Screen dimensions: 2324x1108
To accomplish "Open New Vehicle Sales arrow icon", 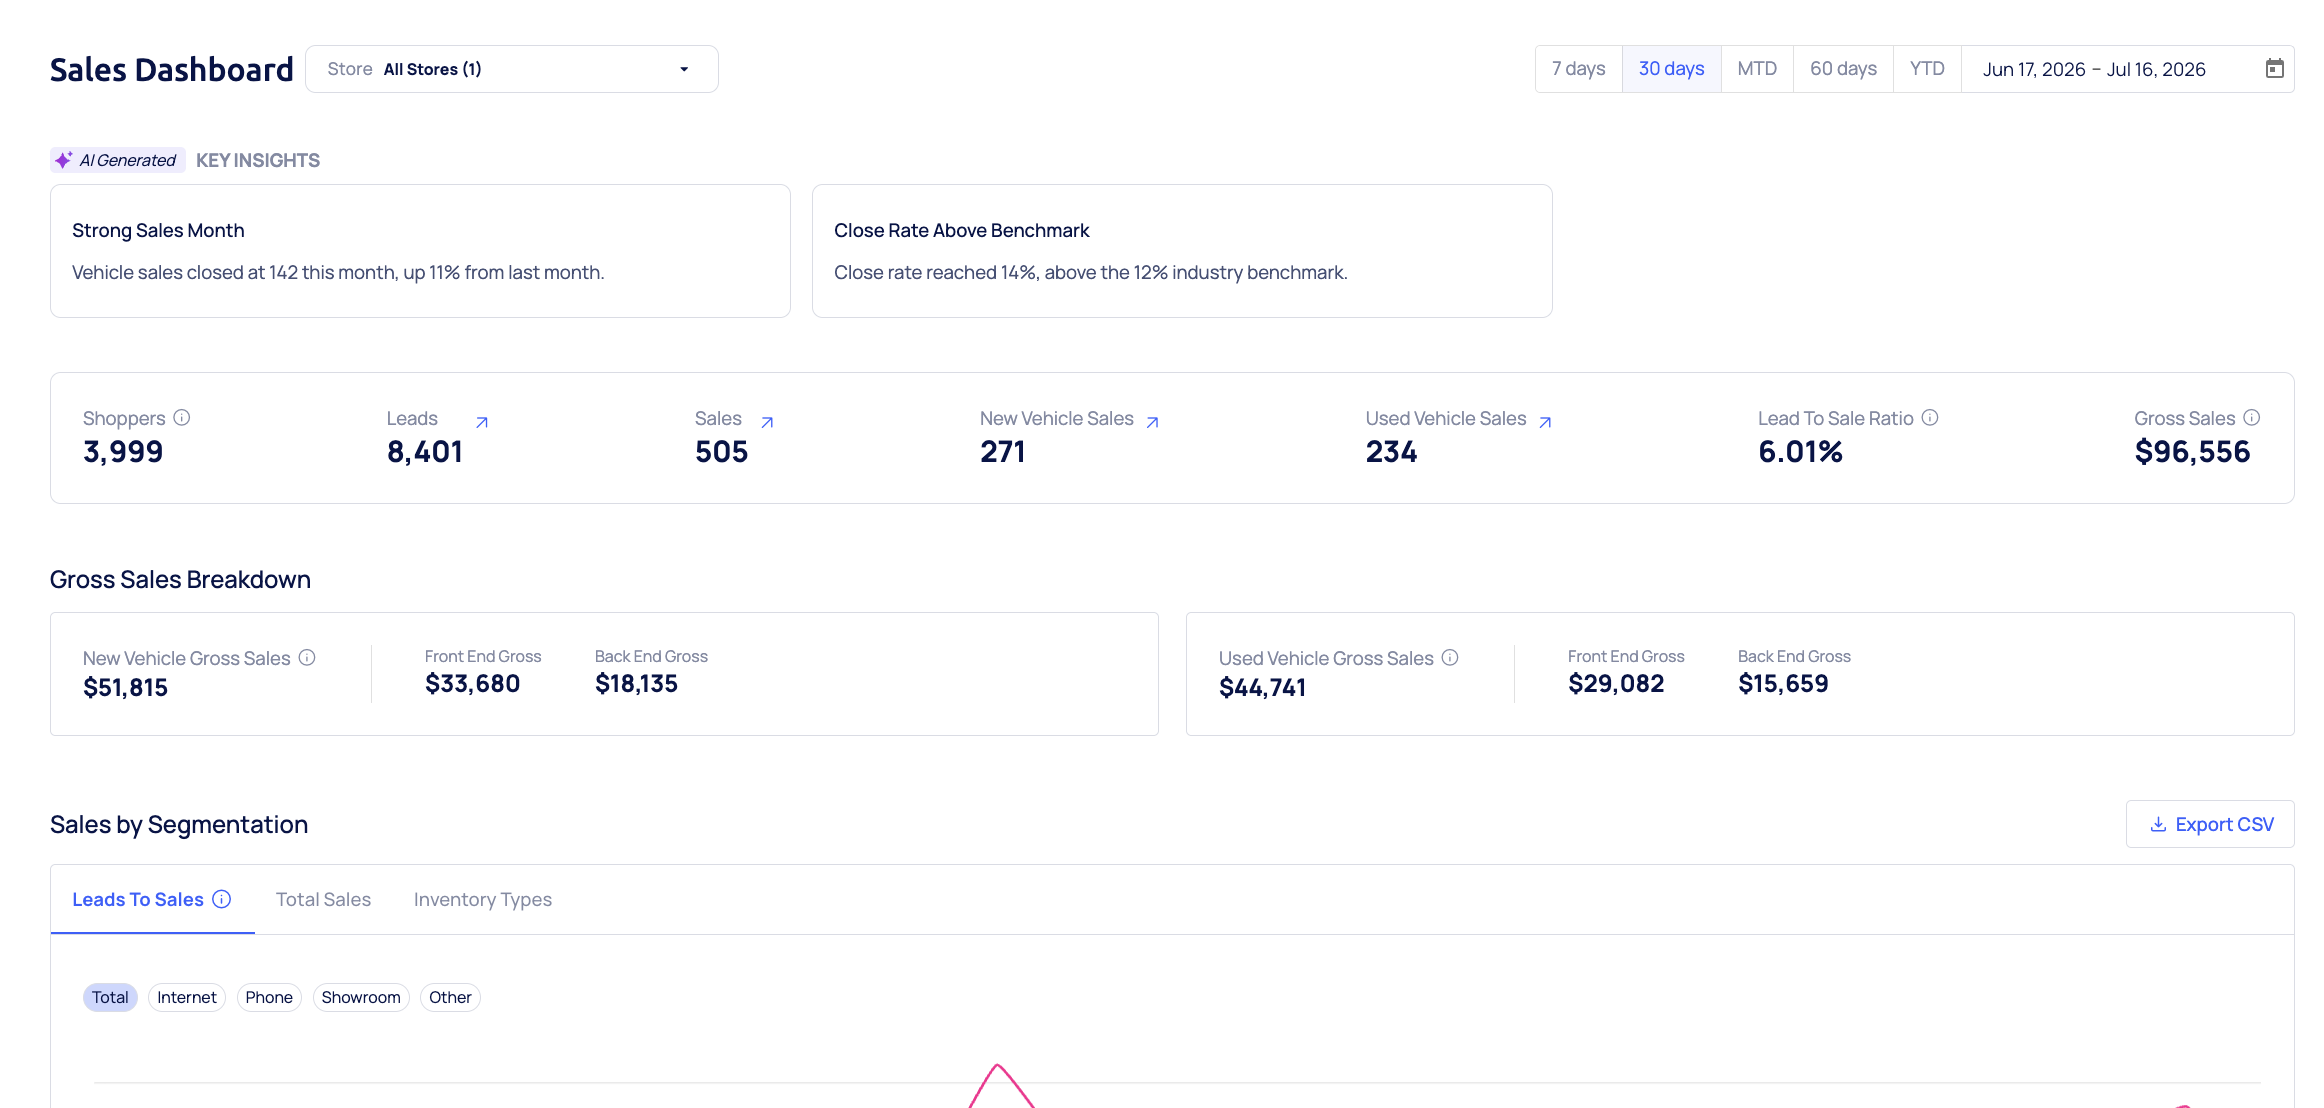I will point(1152,422).
